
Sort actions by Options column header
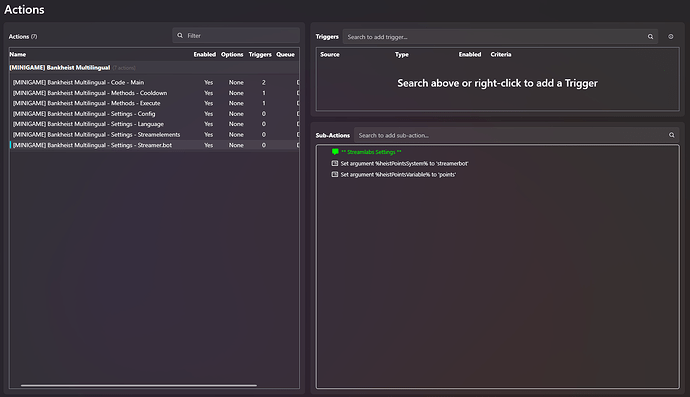pyautogui.click(x=232, y=55)
